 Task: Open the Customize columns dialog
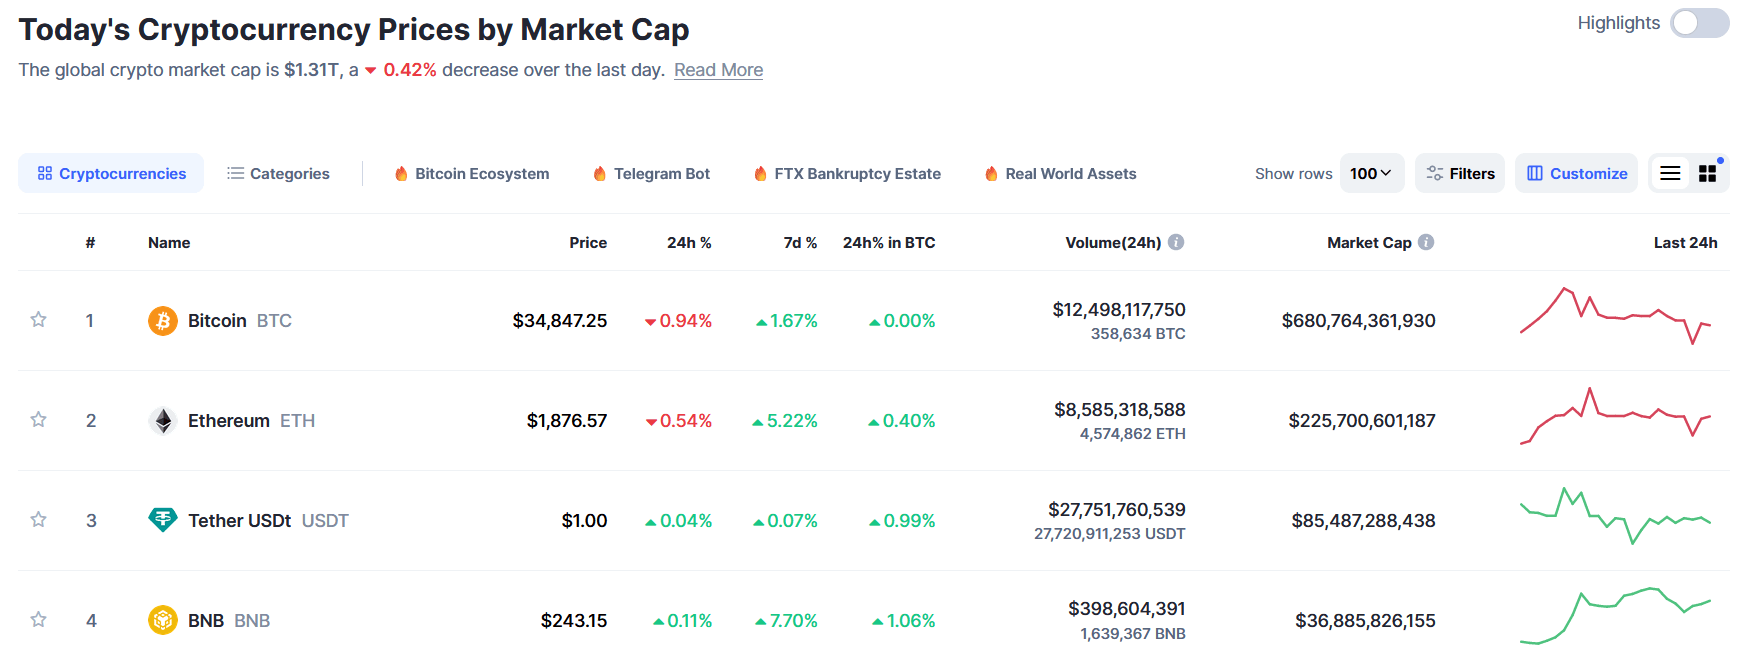point(1576,172)
